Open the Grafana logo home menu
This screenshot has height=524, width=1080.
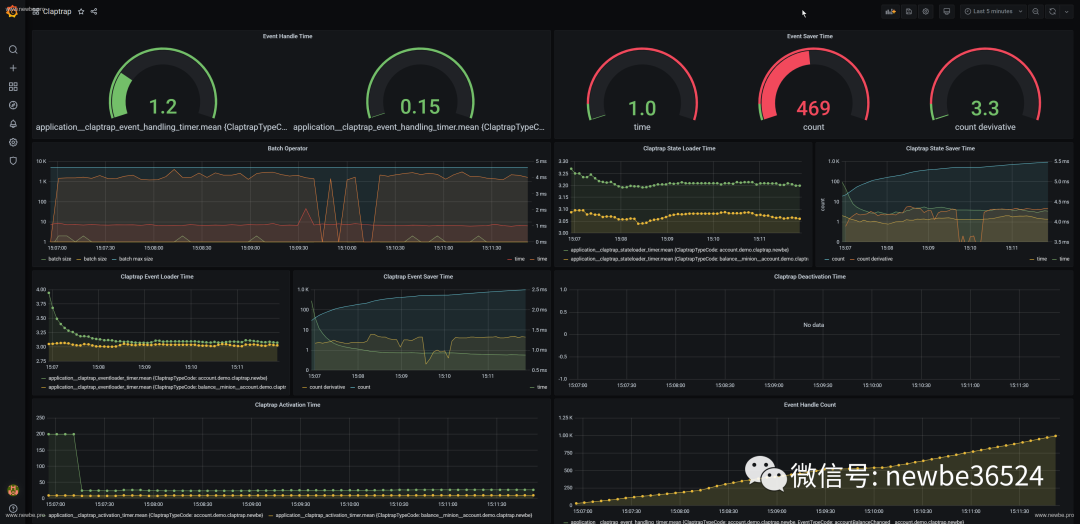(12, 12)
